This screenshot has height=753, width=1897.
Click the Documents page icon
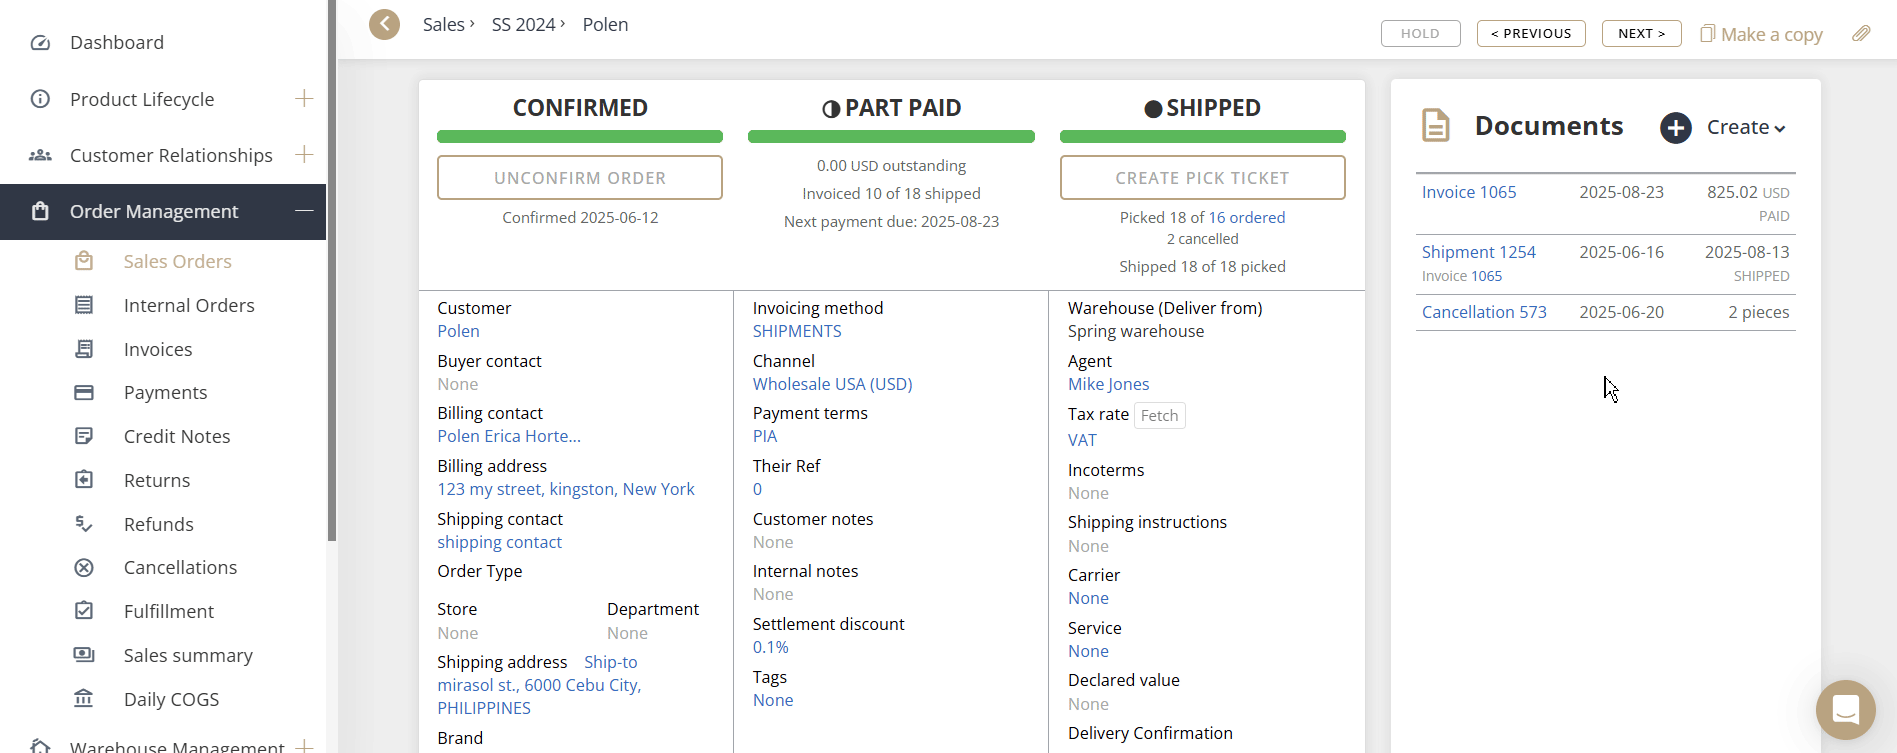click(1436, 126)
